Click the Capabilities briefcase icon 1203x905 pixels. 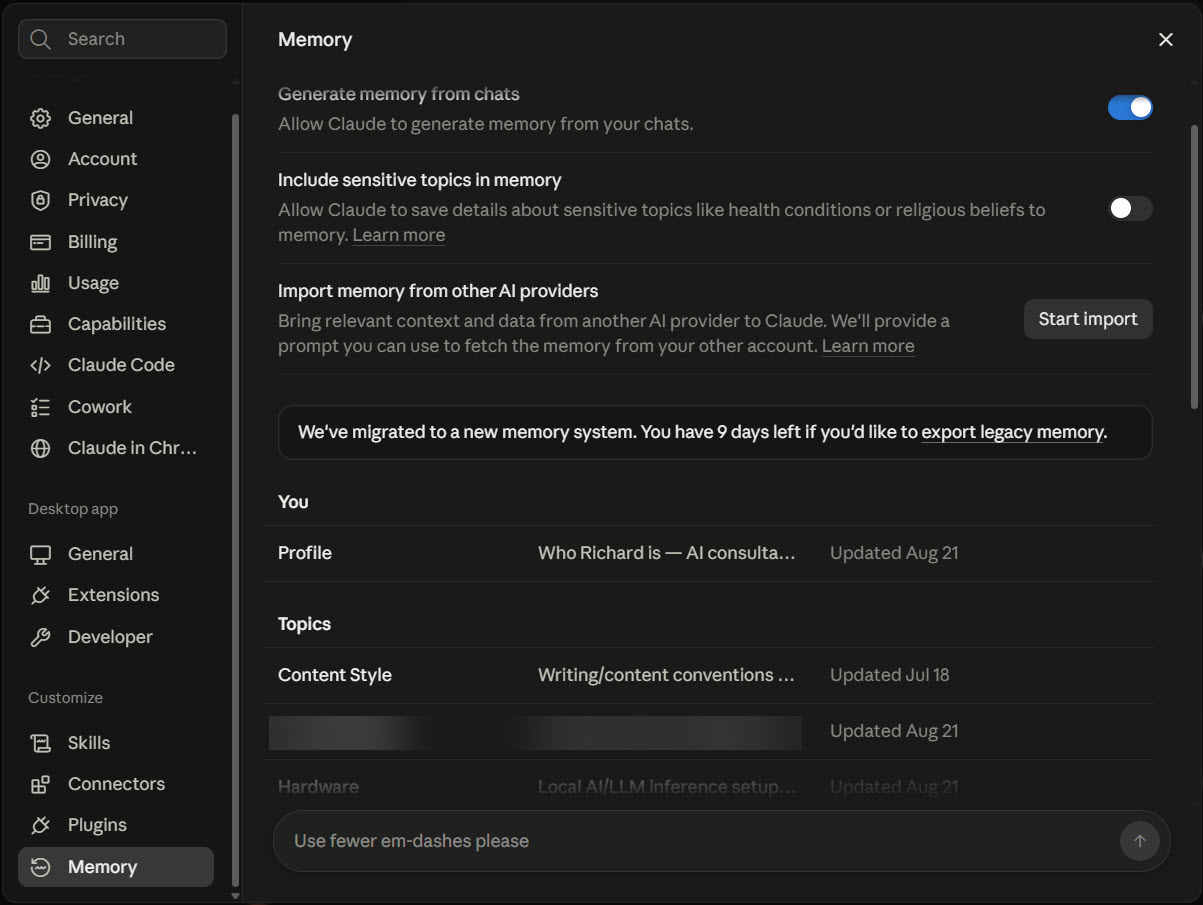pyautogui.click(x=40, y=324)
